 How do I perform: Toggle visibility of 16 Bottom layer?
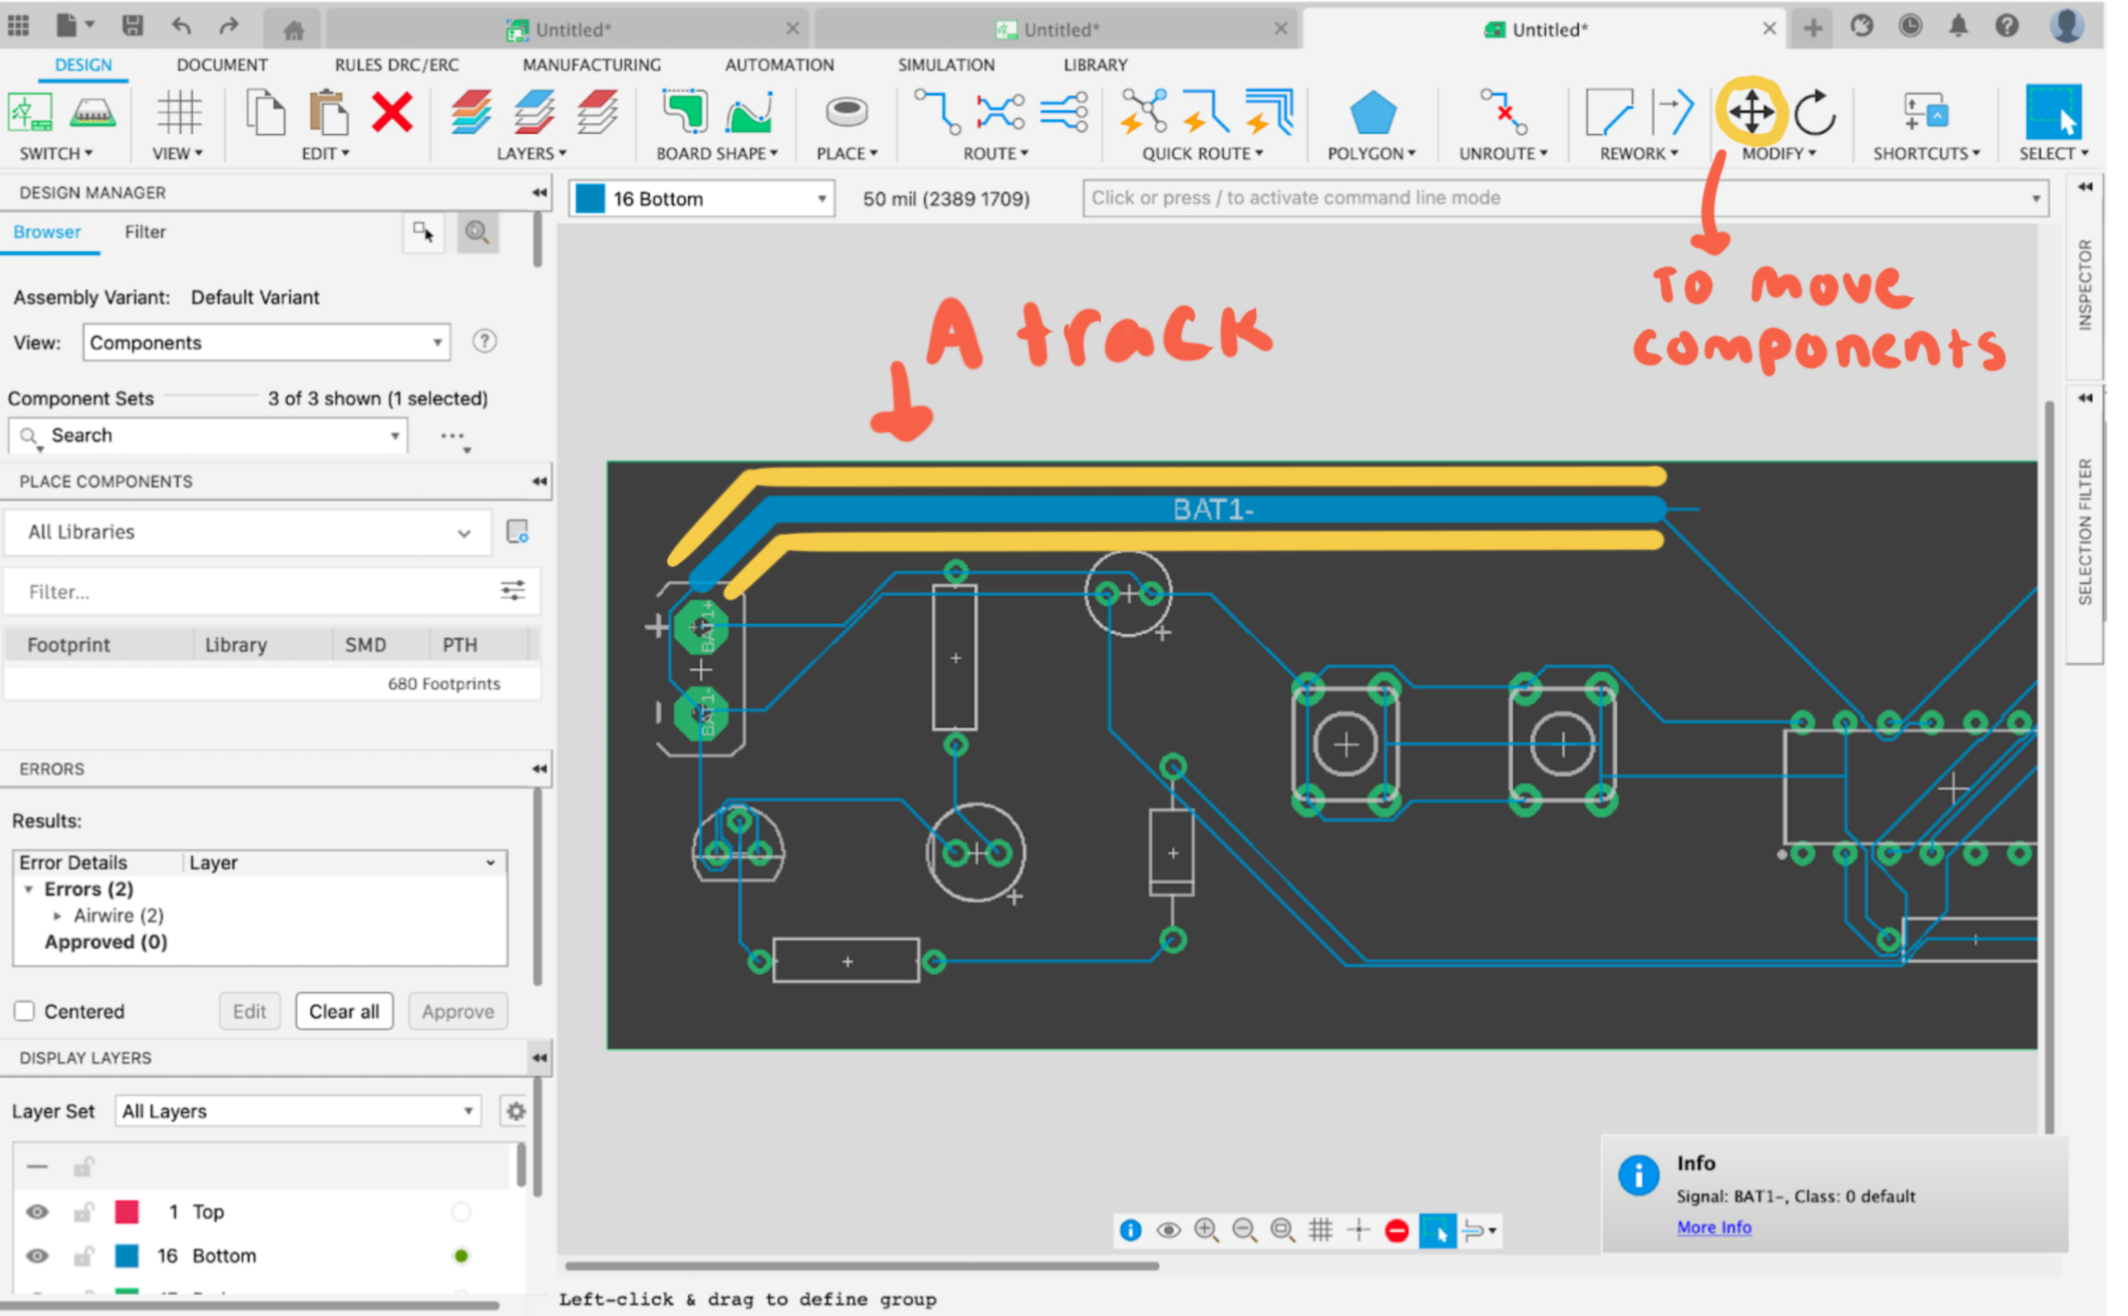point(37,1256)
